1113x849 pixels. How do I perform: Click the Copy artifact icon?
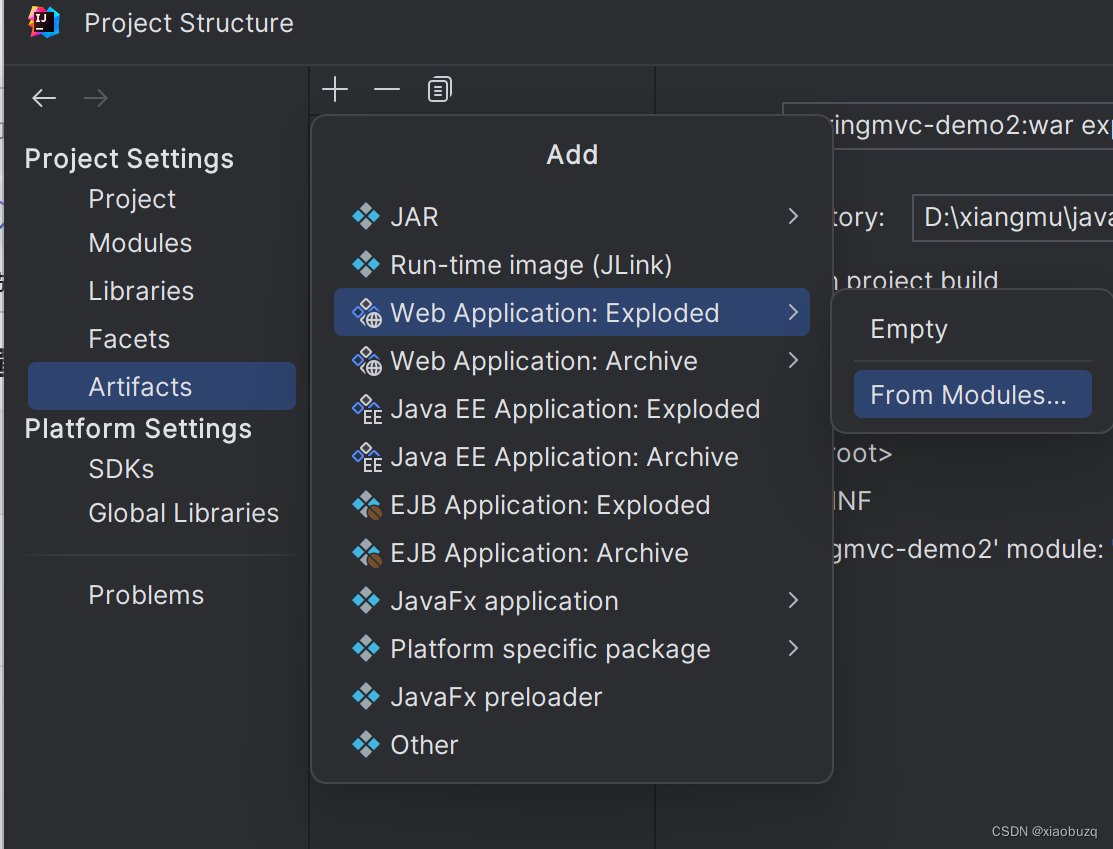pos(439,90)
